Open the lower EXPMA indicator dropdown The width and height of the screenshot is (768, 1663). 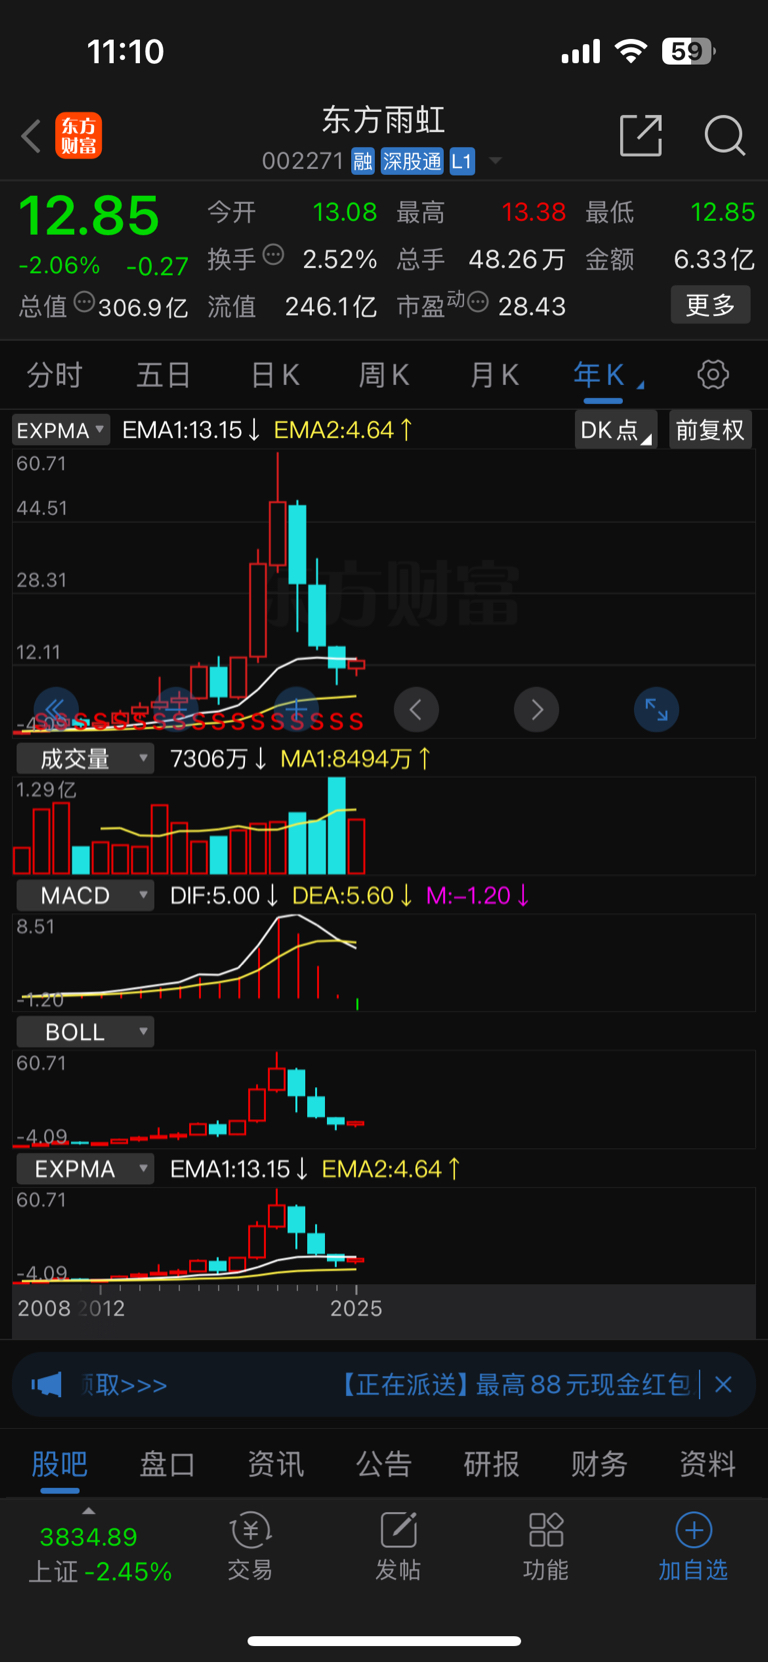pos(85,1169)
